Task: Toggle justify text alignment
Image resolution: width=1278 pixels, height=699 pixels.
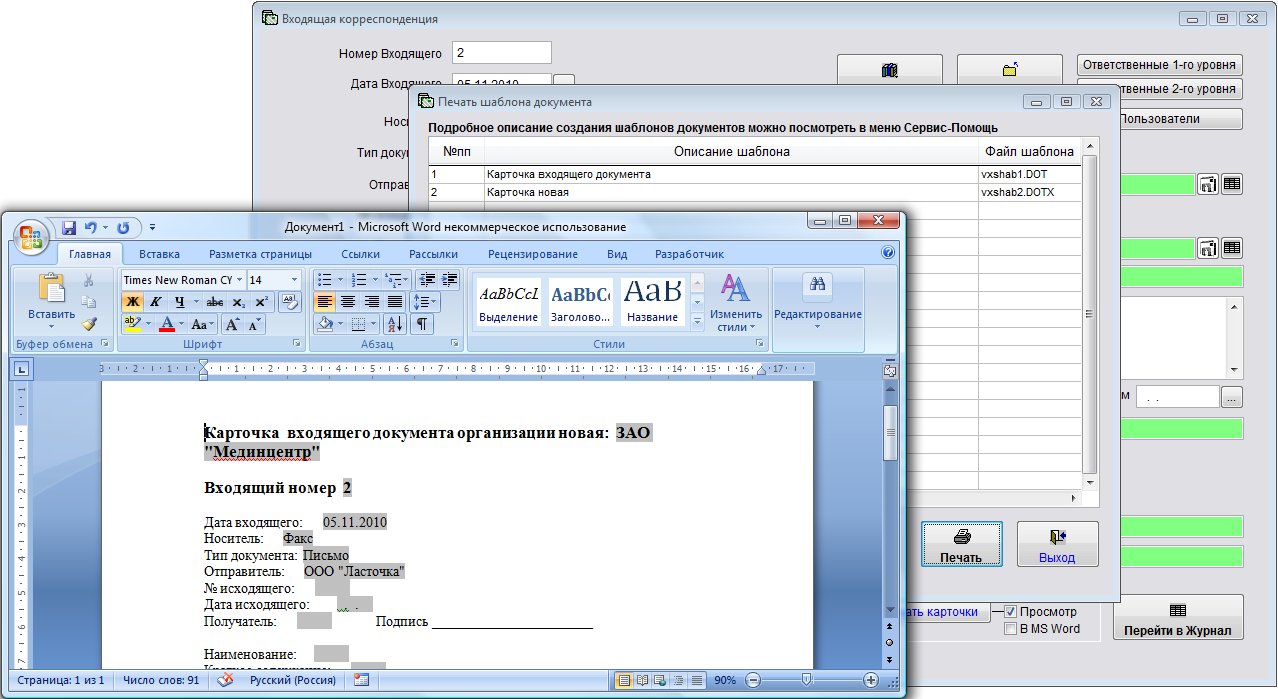Action: point(395,302)
